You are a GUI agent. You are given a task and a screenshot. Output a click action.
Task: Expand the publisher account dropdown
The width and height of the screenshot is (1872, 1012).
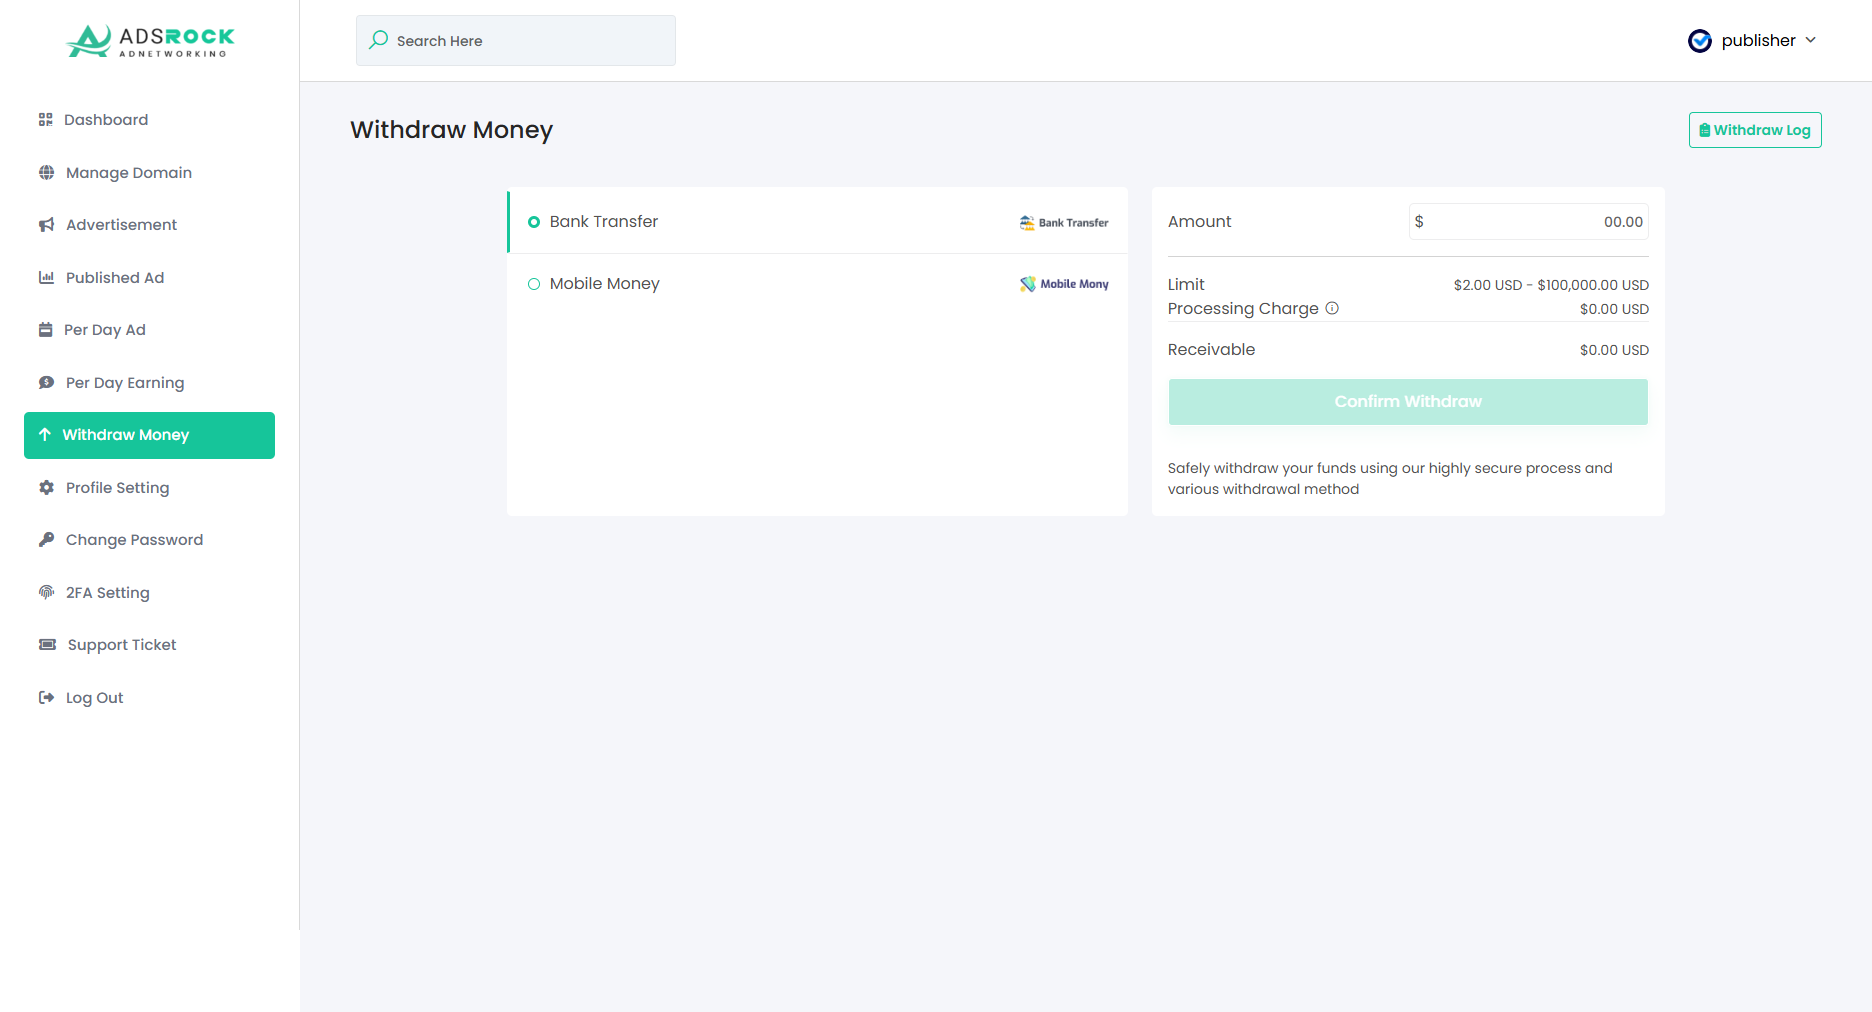pos(1810,40)
